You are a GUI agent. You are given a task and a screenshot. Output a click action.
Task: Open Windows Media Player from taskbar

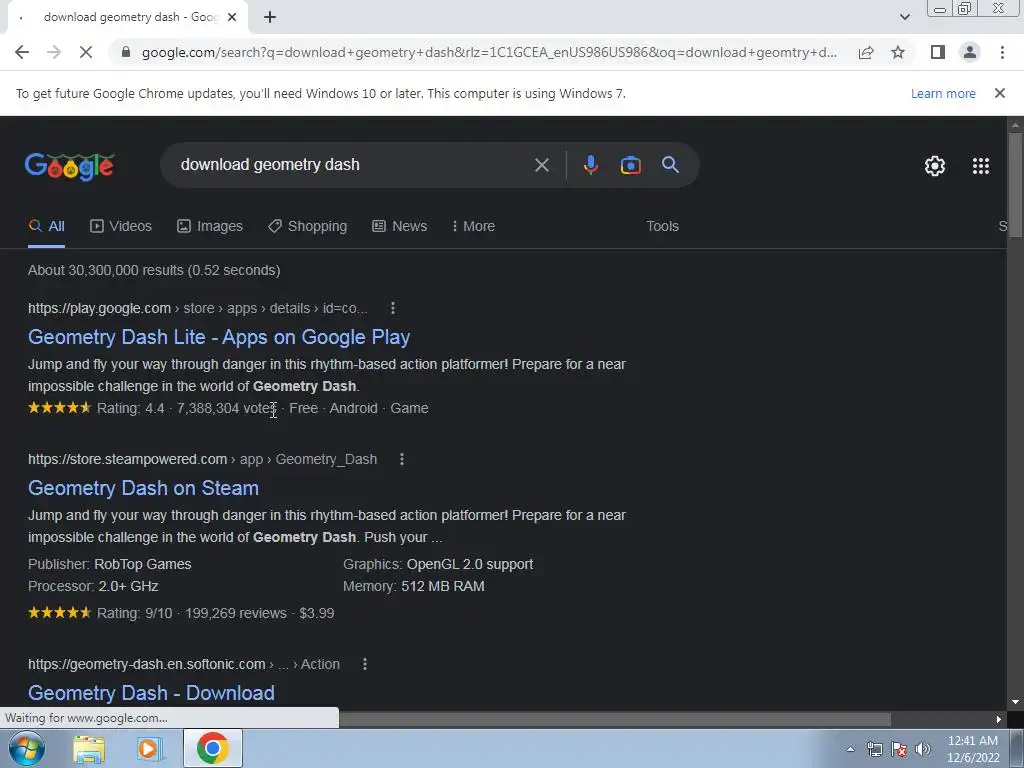click(150, 748)
